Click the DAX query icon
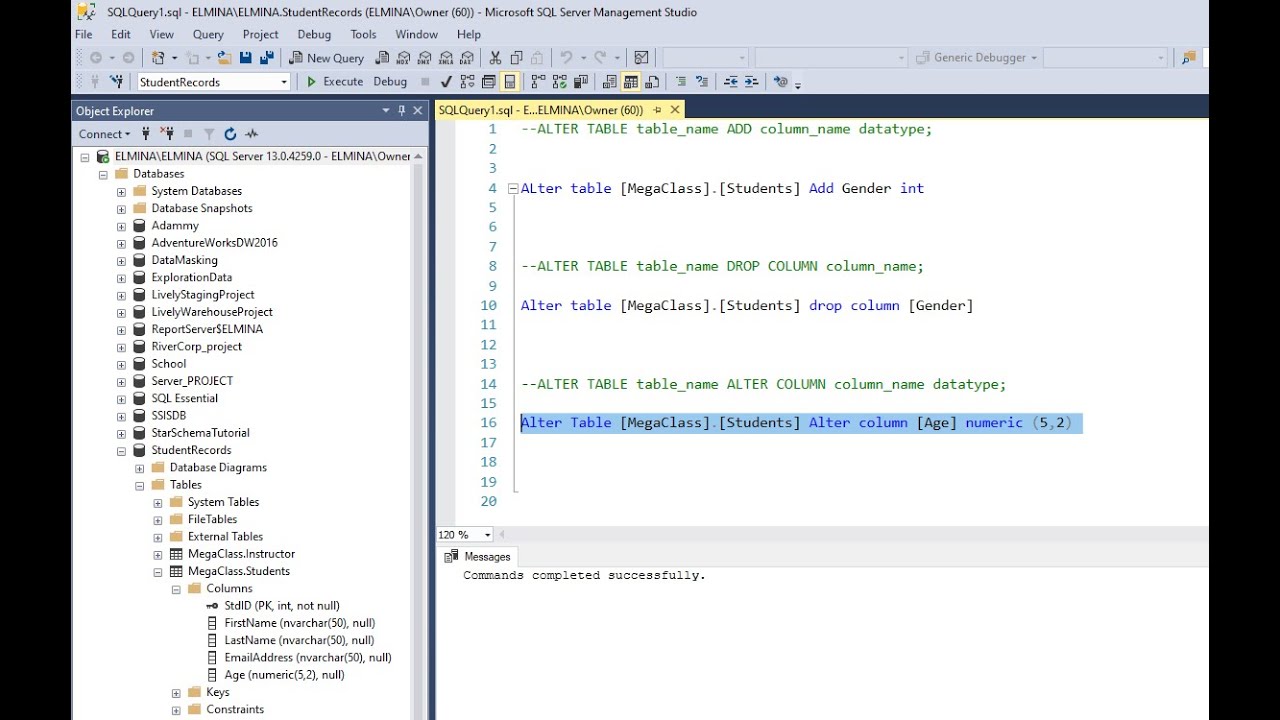The width and height of the screenshot is (1280, 720). point(467,58)
